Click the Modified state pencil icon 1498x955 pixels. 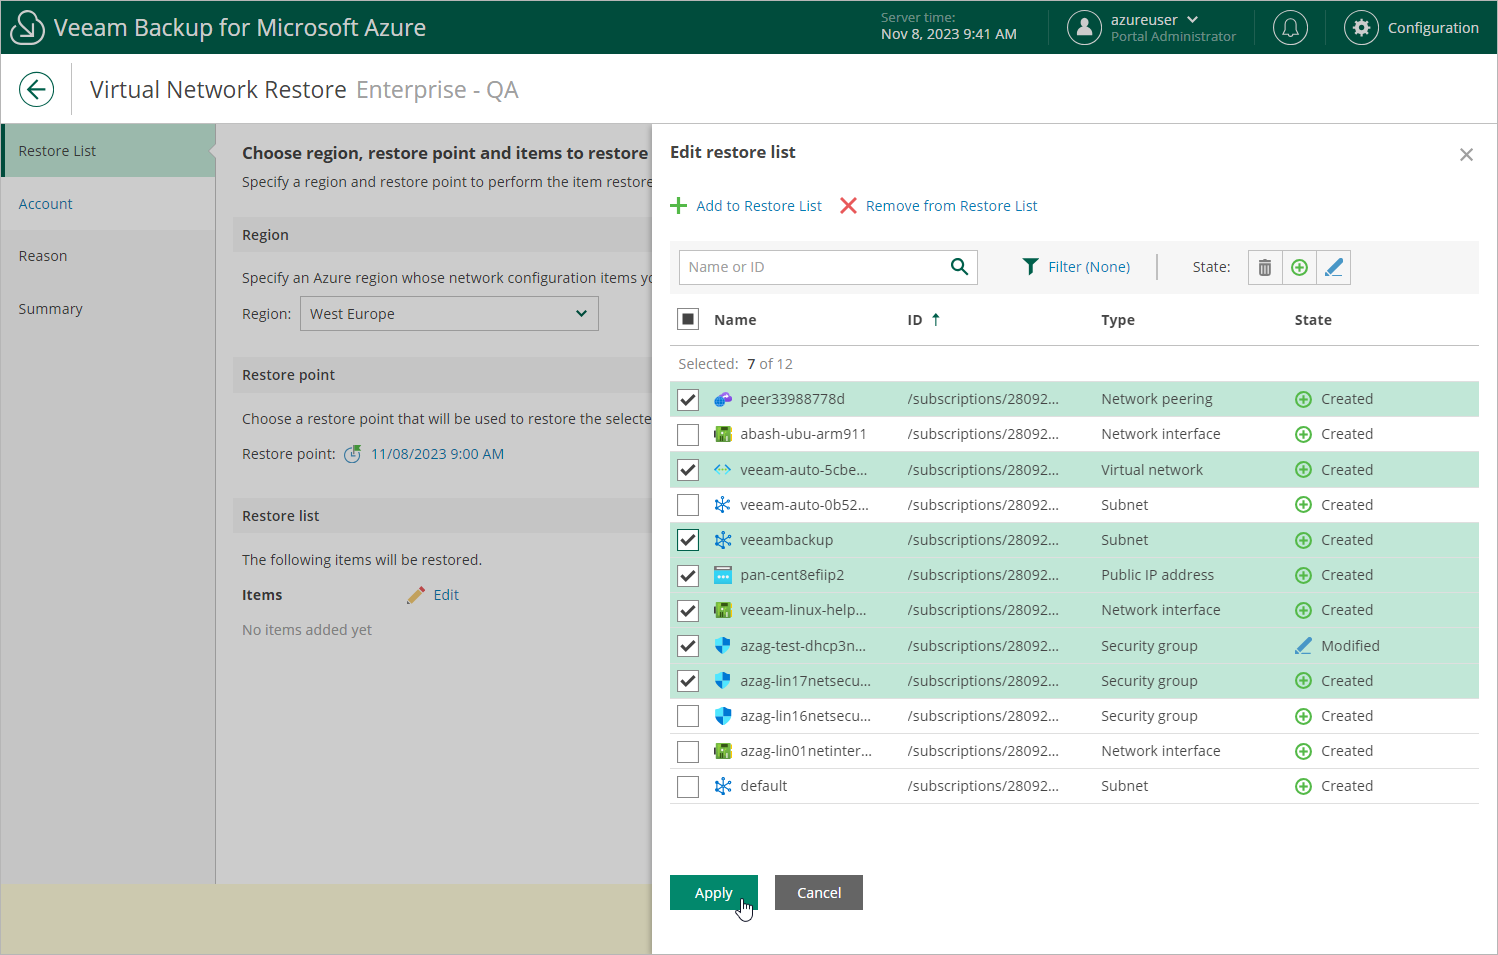coord(1303,646)
